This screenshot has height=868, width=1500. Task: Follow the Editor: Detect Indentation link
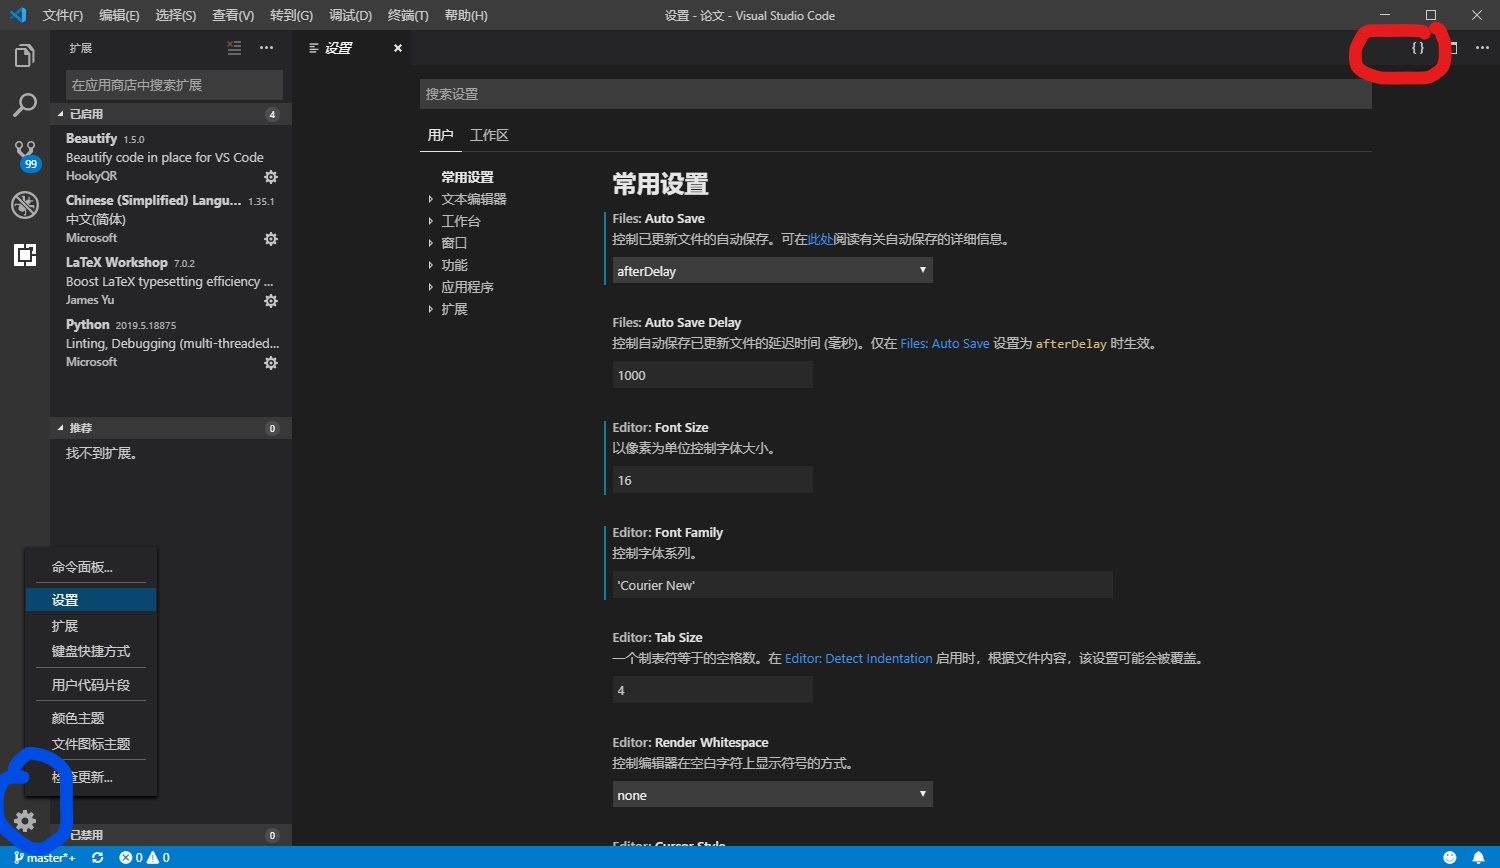[858, 659]
